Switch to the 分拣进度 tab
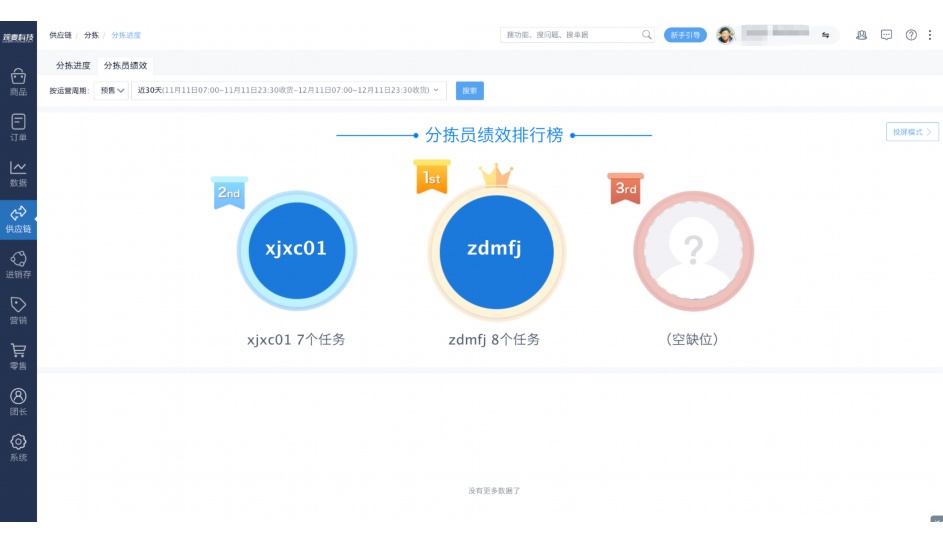Screen dimensions: 943x543 (73, 65)
